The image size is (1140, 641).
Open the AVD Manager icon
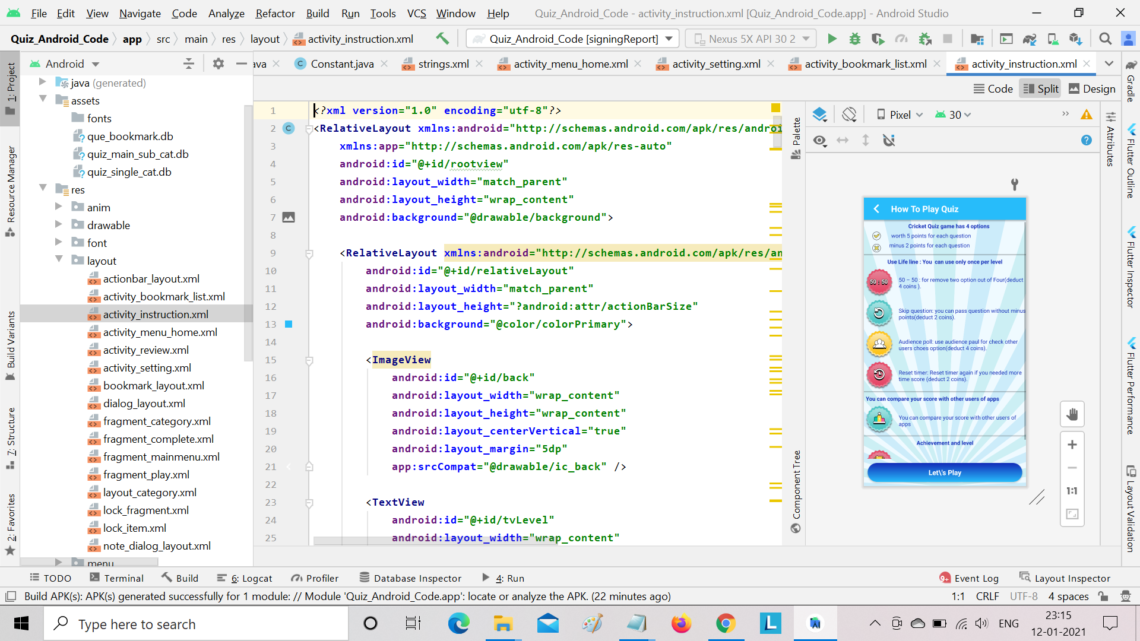1052,37
